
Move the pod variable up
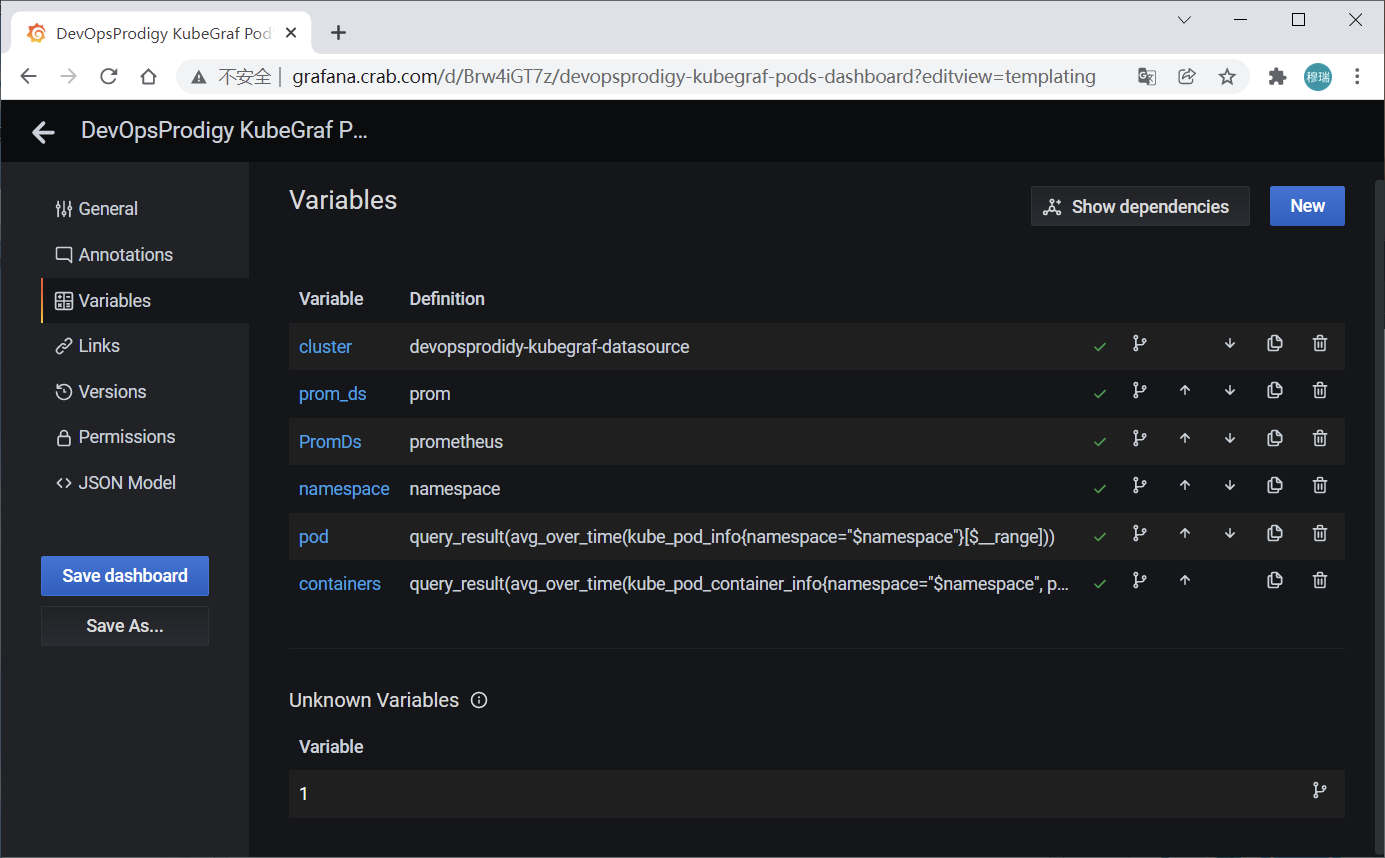click(x=1185, y=534)
